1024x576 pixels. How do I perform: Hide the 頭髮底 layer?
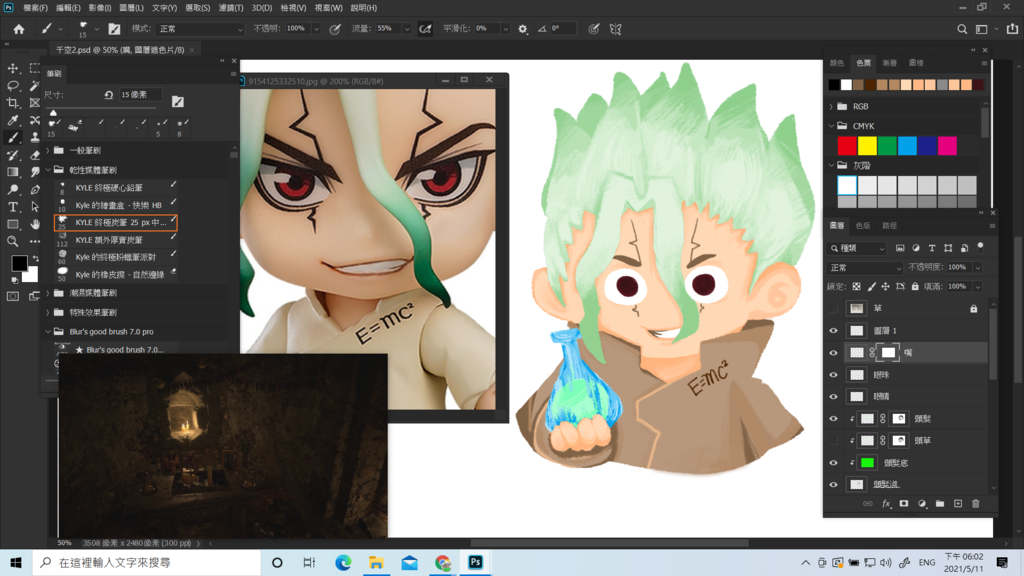coord(833,462)
